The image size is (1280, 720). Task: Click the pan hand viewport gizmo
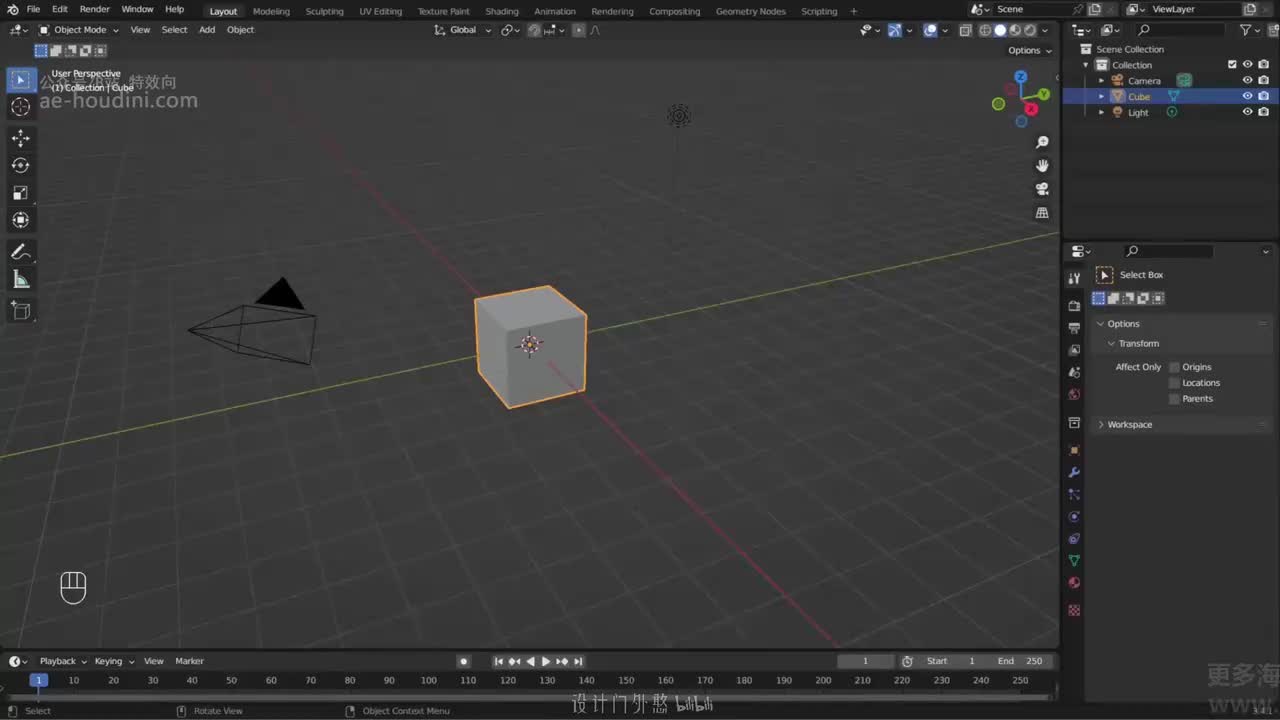pos(1042,165)
